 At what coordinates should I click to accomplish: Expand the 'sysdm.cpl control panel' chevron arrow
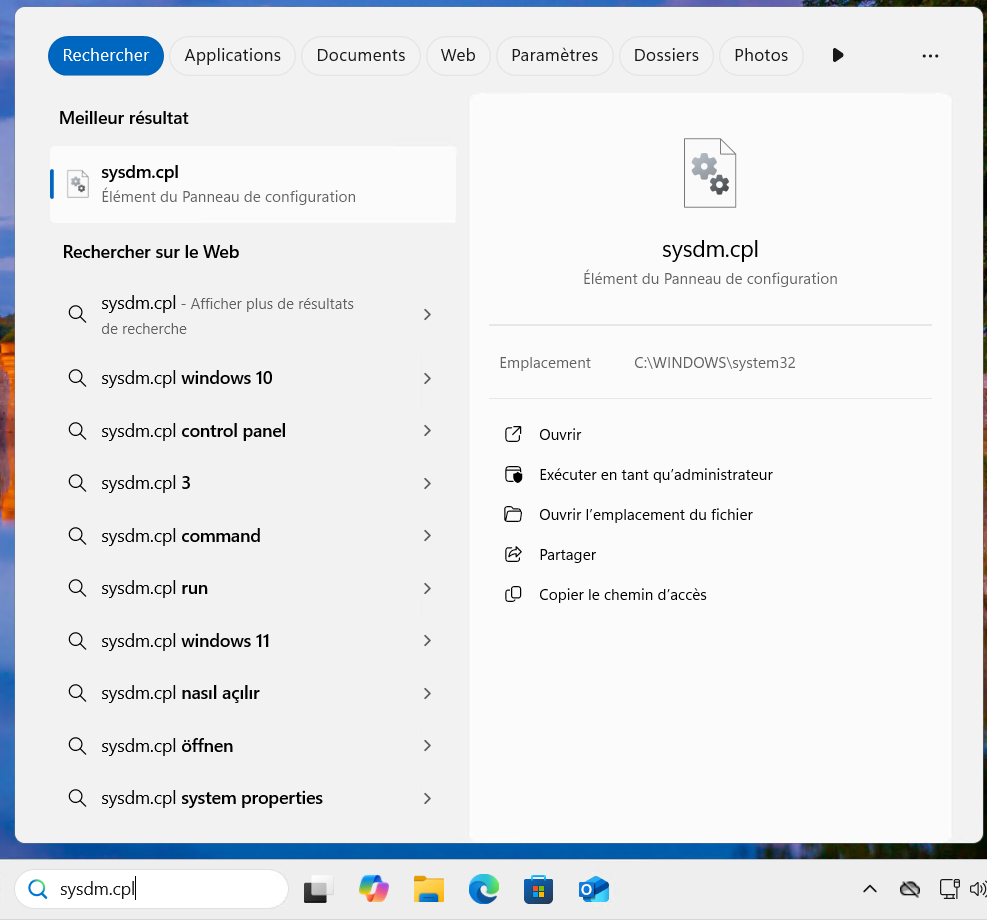click(427, 431)
